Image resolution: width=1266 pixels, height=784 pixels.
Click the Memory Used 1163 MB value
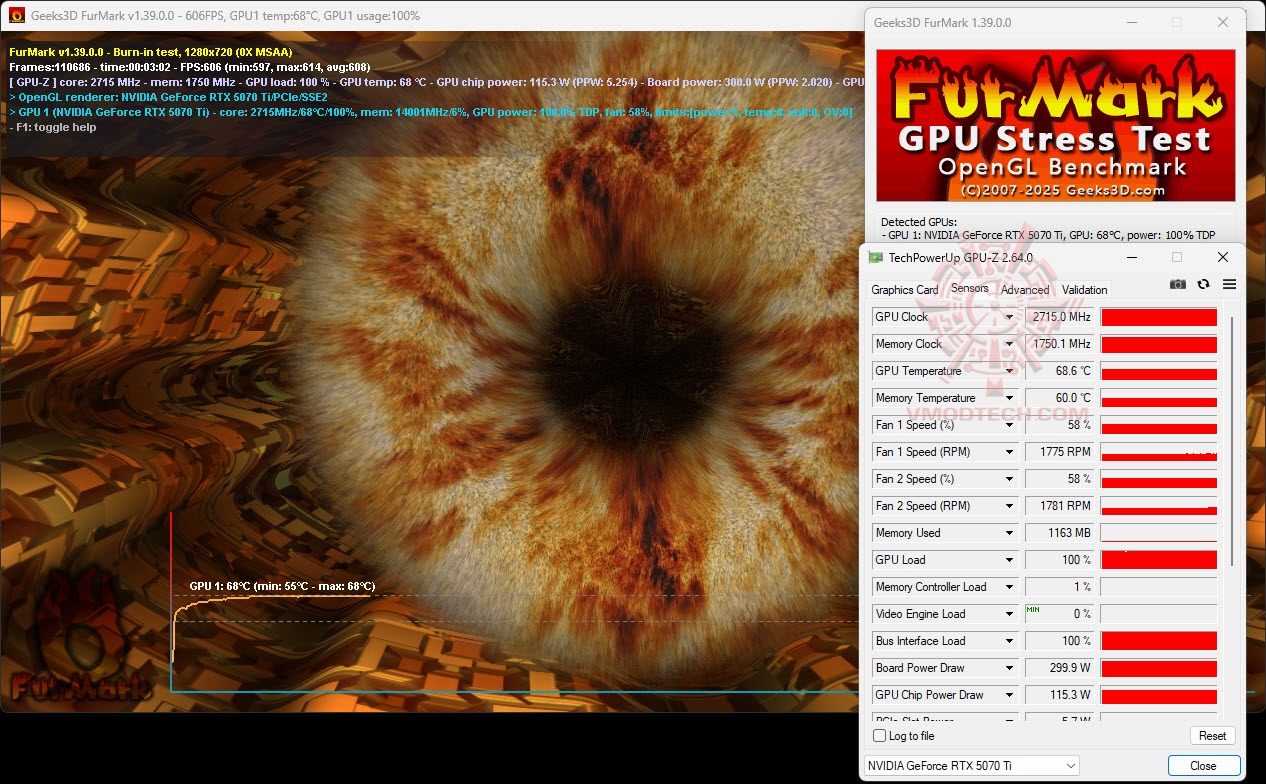(x=1060, y=533)
